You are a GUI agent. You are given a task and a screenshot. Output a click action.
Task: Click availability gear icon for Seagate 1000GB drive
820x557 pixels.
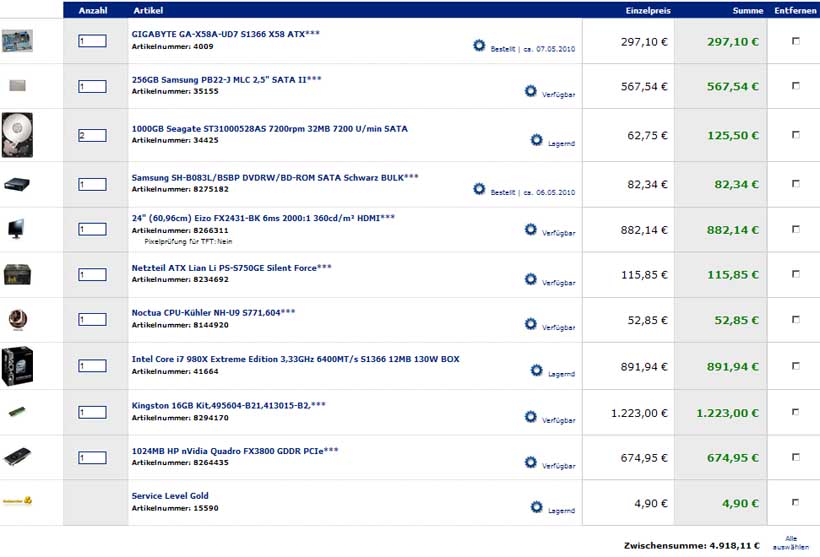coord(537,140)
